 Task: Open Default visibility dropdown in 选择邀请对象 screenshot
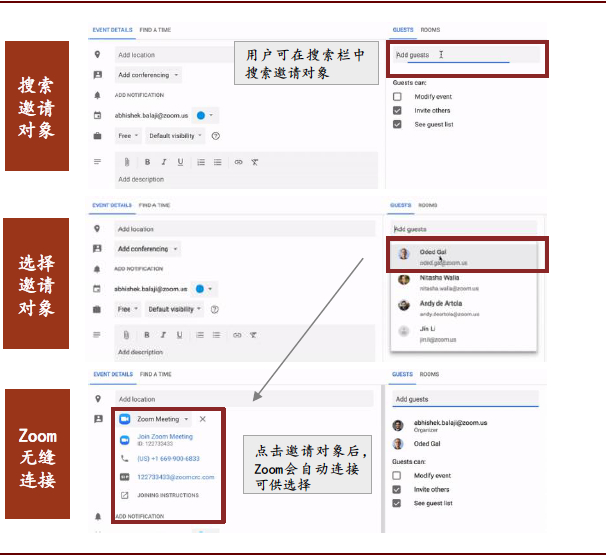[174, 309]
